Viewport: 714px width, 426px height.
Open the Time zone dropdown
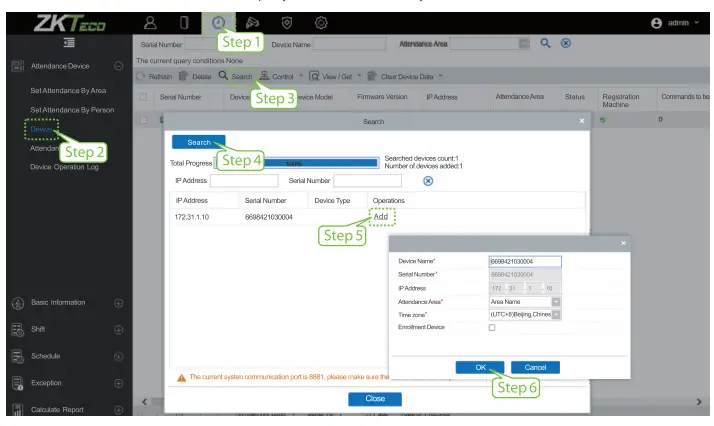click(555, 314)
